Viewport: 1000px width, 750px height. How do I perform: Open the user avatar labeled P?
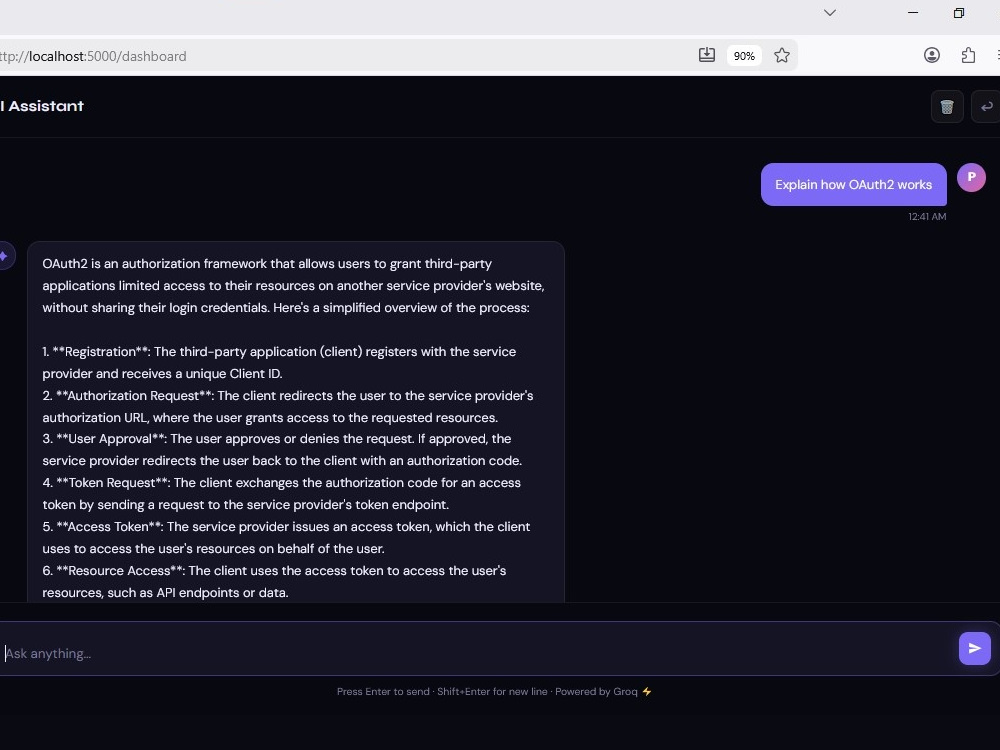click(971, 177)
